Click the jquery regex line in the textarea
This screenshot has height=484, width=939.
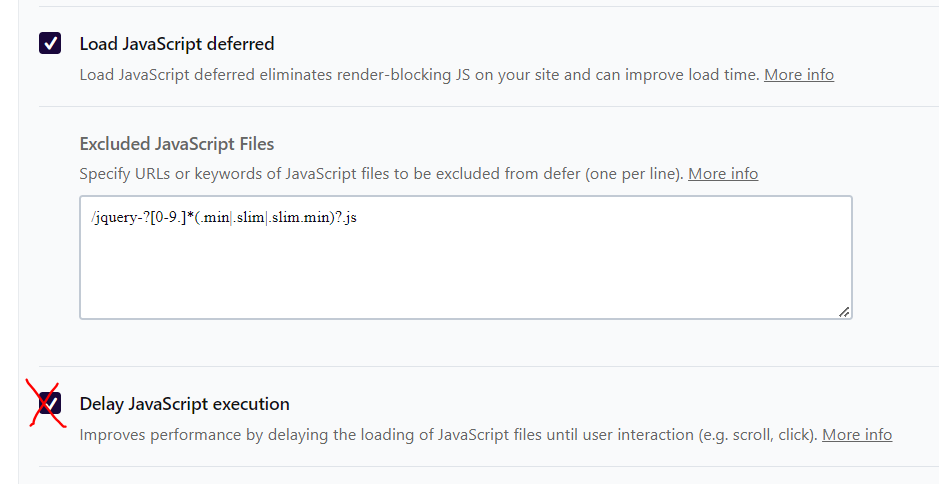point(223,218)
